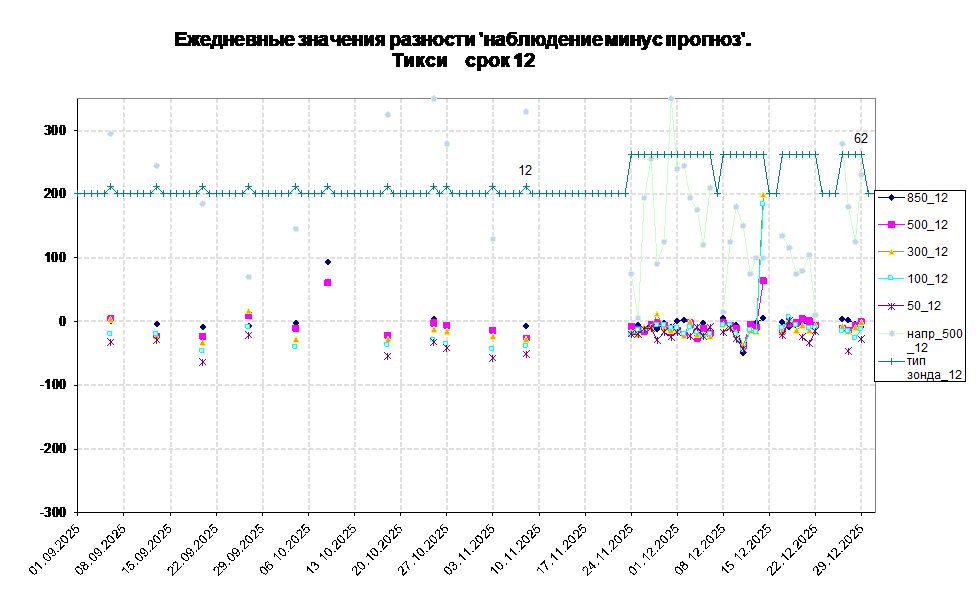Screen dimensions: 976x599
Task: Select the 50_12 legend text
Action: [x=924, y=306]
